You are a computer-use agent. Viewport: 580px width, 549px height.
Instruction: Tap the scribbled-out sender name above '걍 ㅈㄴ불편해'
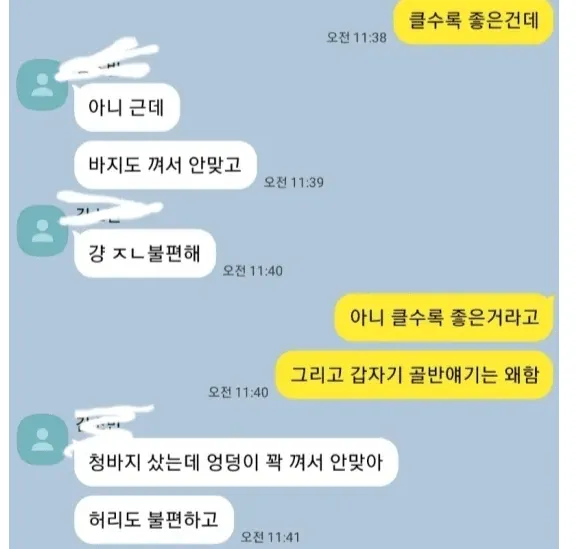pyautogui.click(x=109, y=209)
